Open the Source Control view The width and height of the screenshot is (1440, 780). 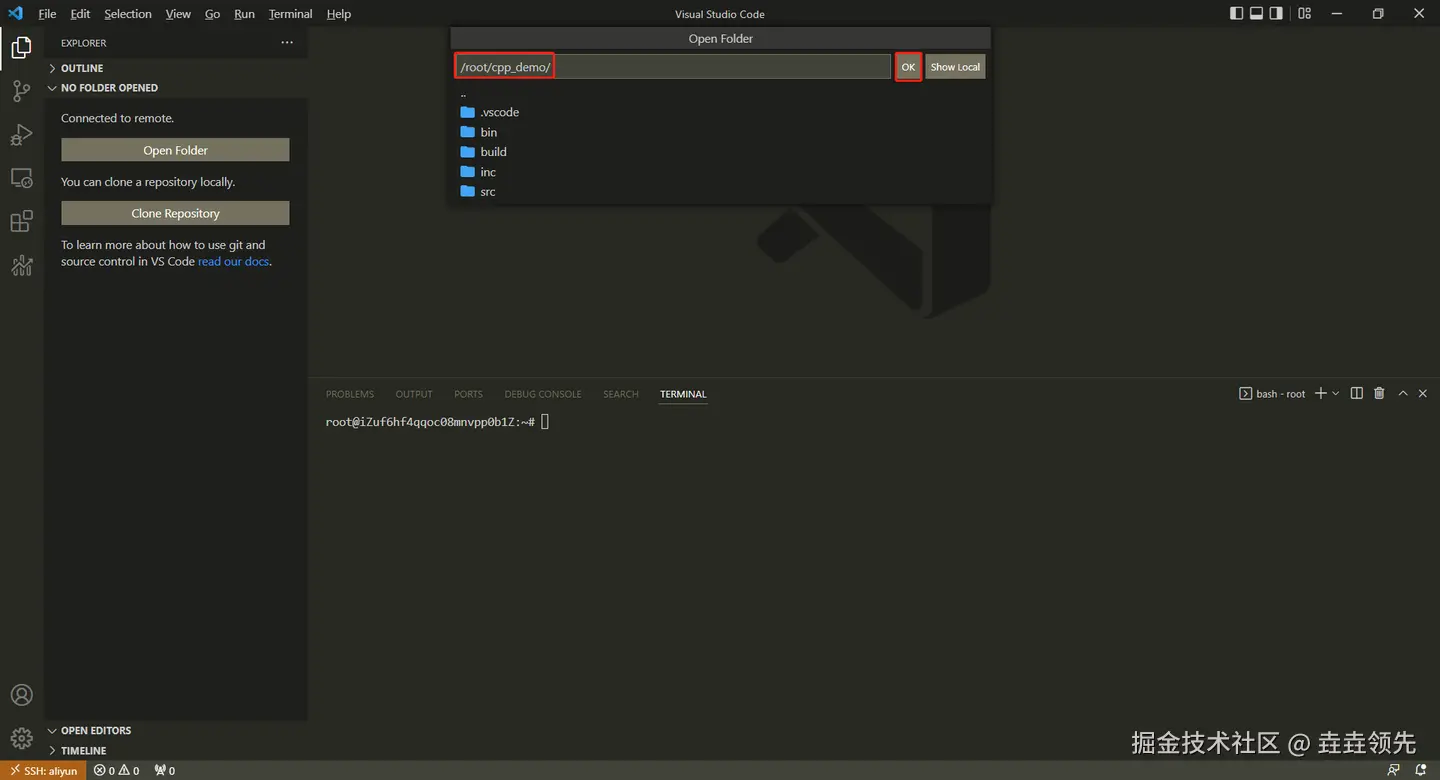(21, 91)
